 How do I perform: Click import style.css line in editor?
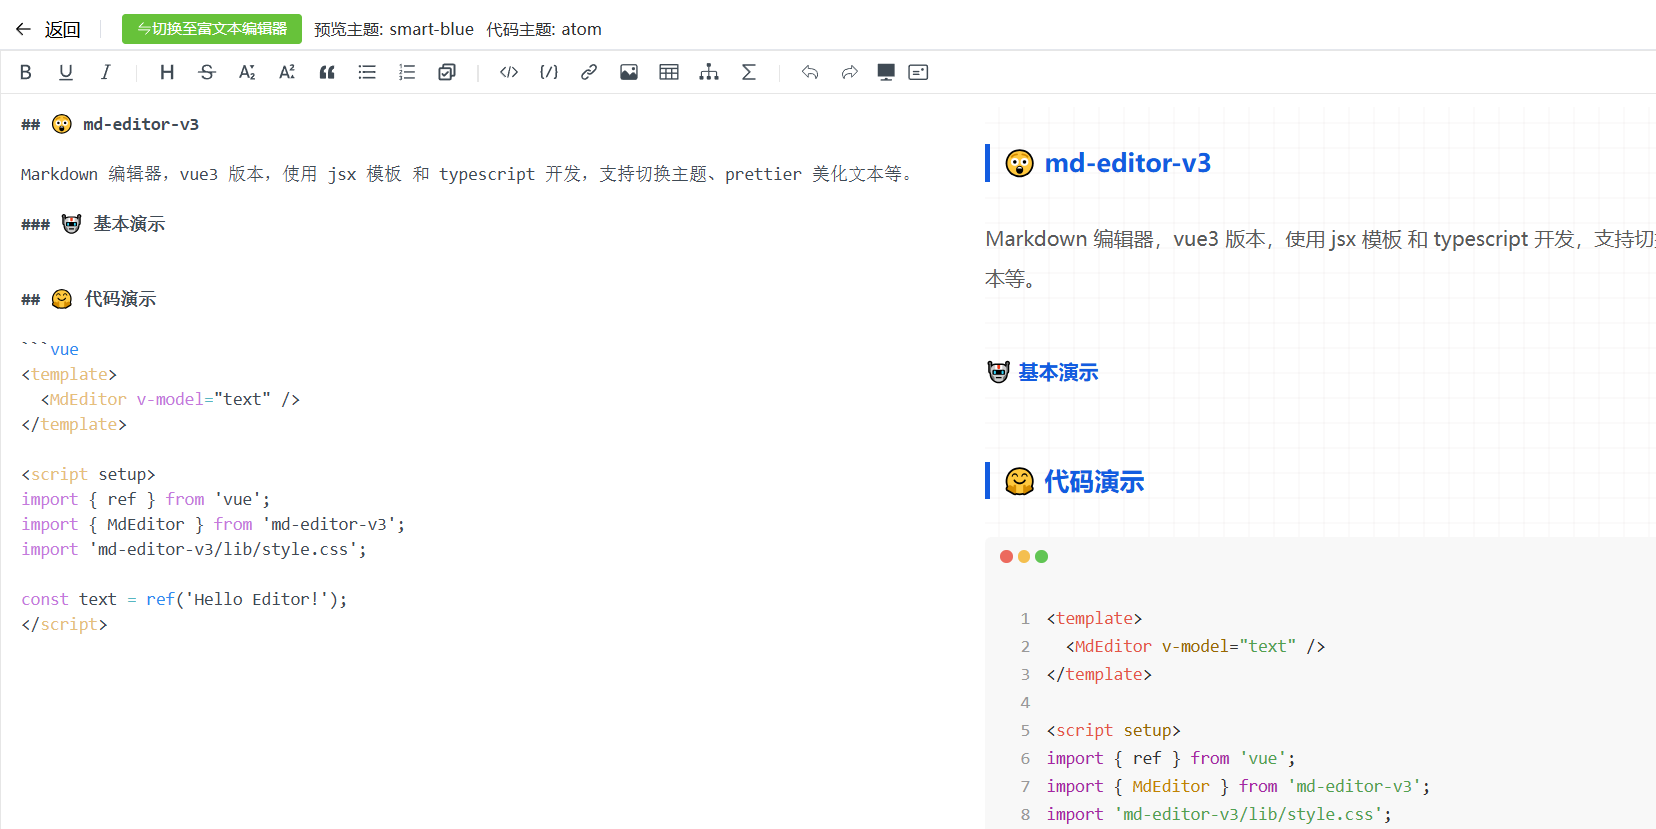point(194,549)
